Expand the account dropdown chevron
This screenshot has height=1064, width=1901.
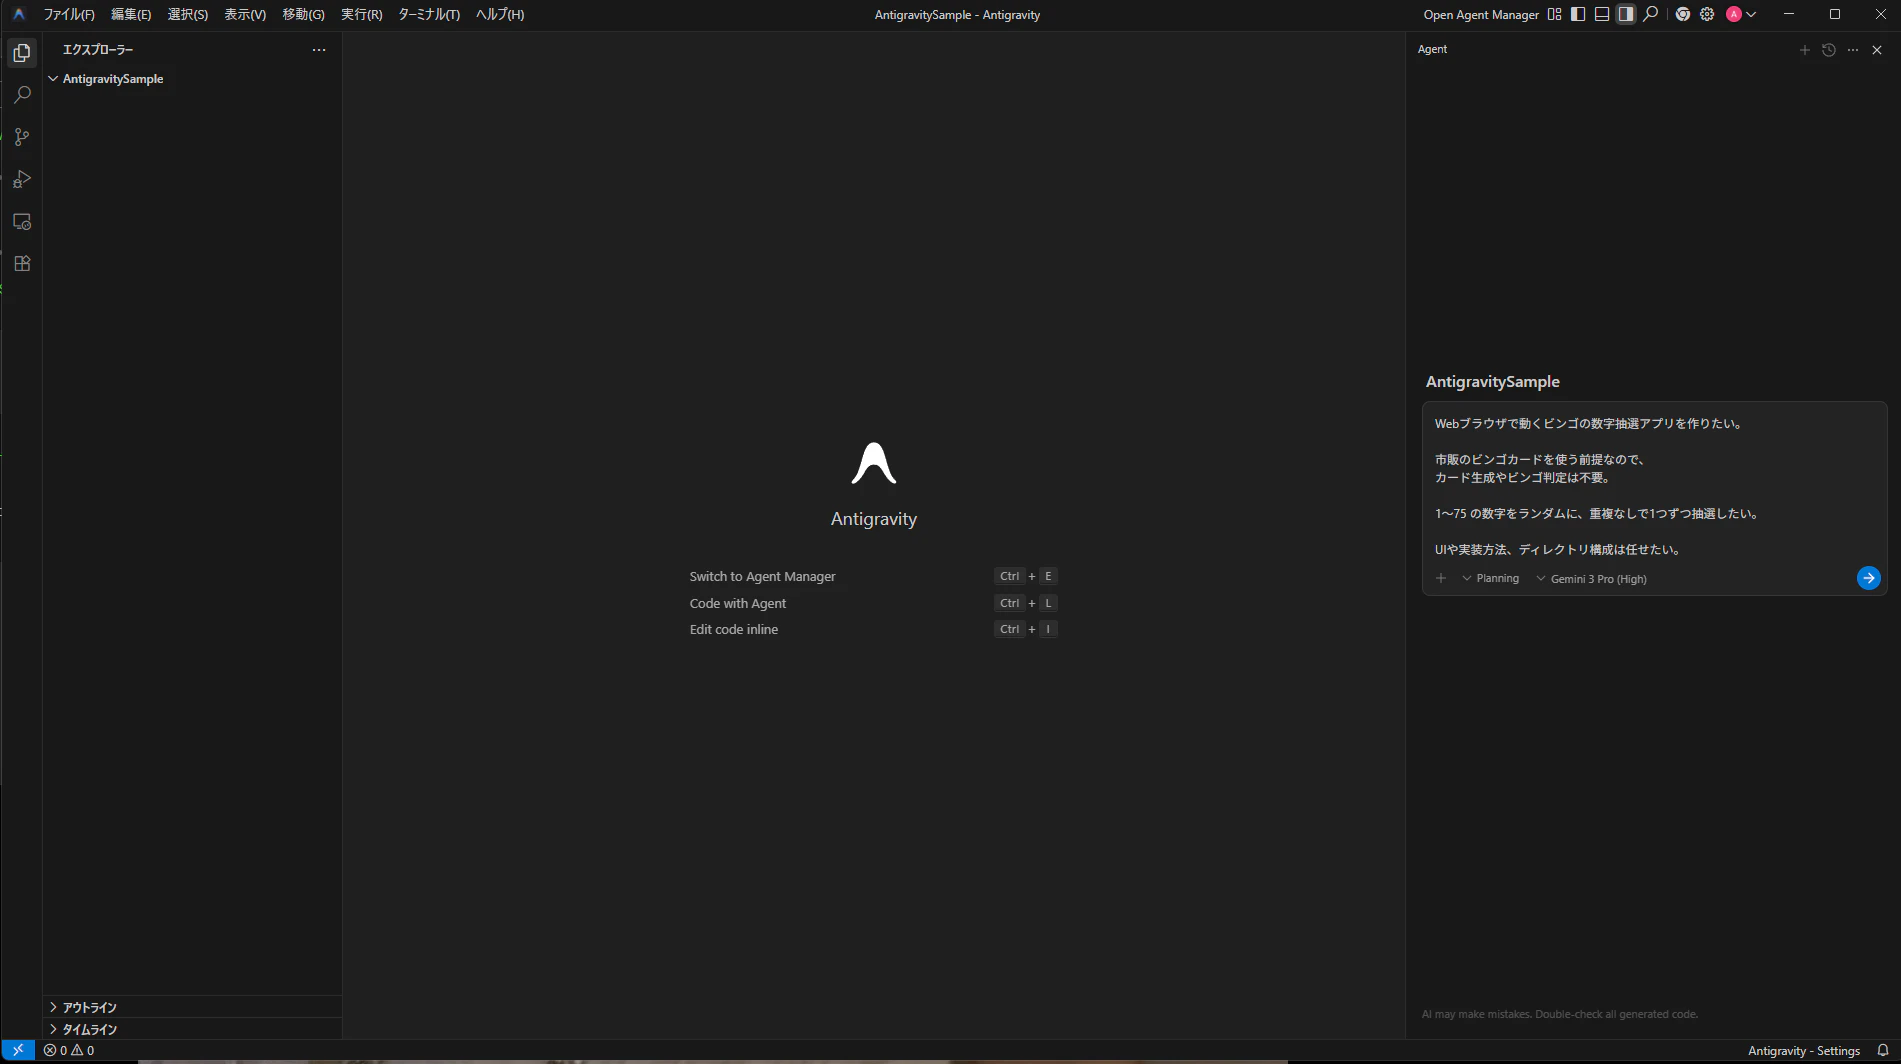[1751, 14]
